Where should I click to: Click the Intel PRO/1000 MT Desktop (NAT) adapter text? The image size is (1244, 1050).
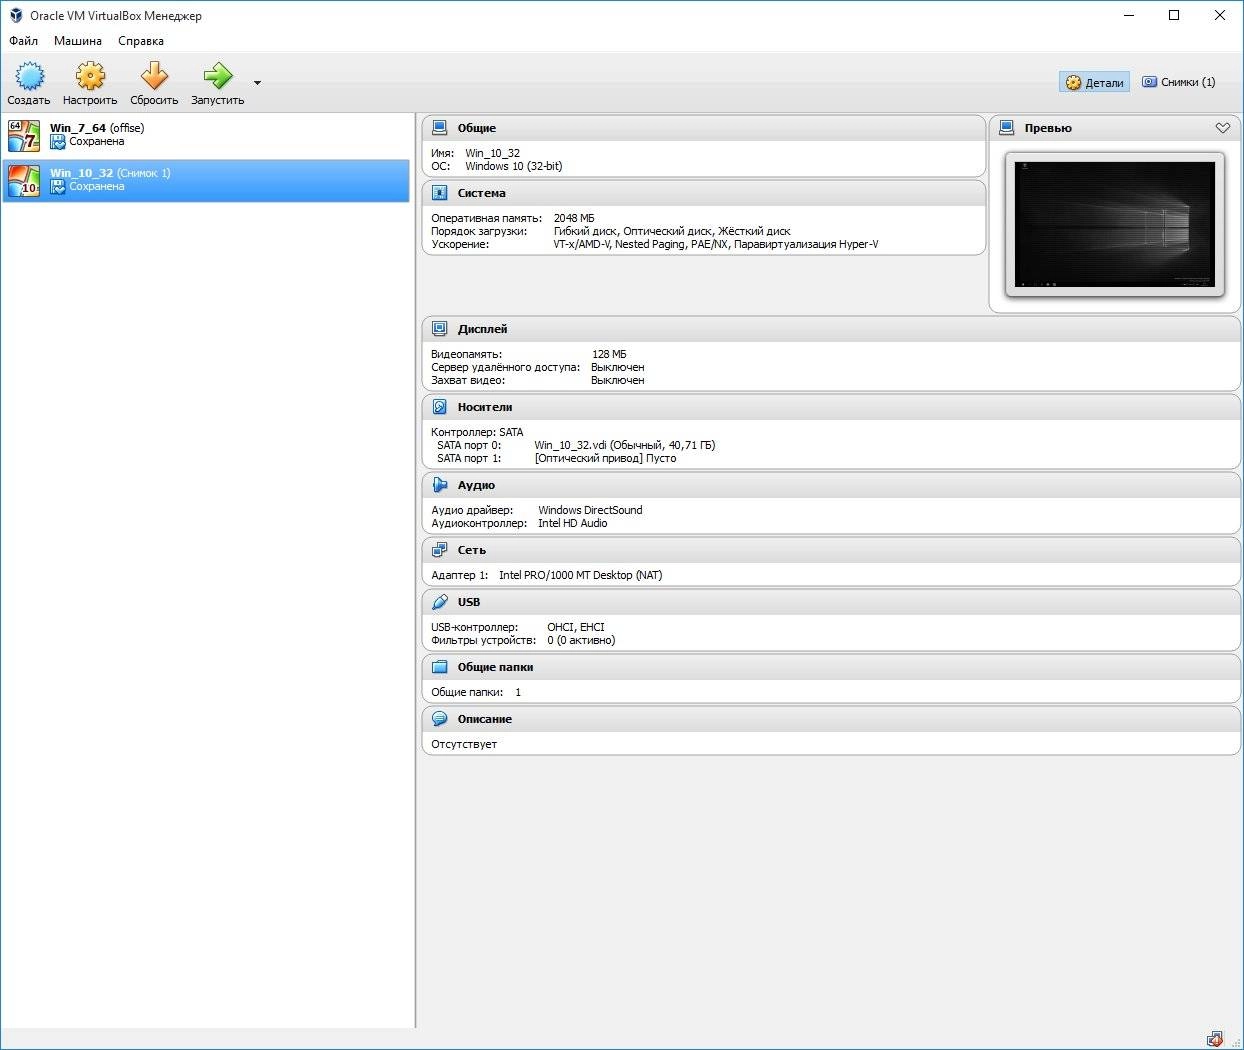coord(580,575)
